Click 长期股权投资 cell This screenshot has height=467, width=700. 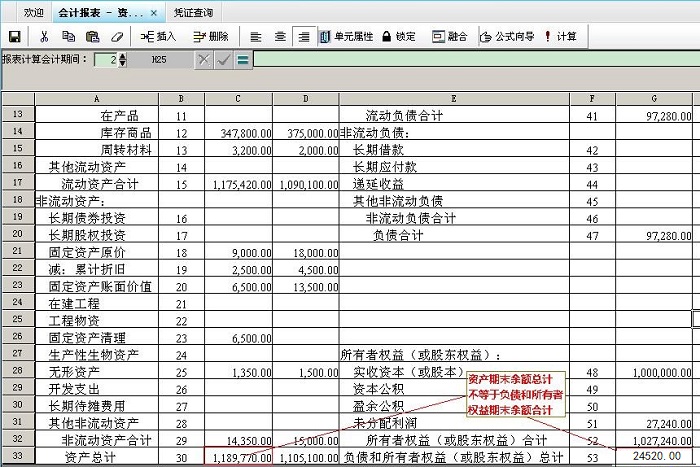coord(97,235)
